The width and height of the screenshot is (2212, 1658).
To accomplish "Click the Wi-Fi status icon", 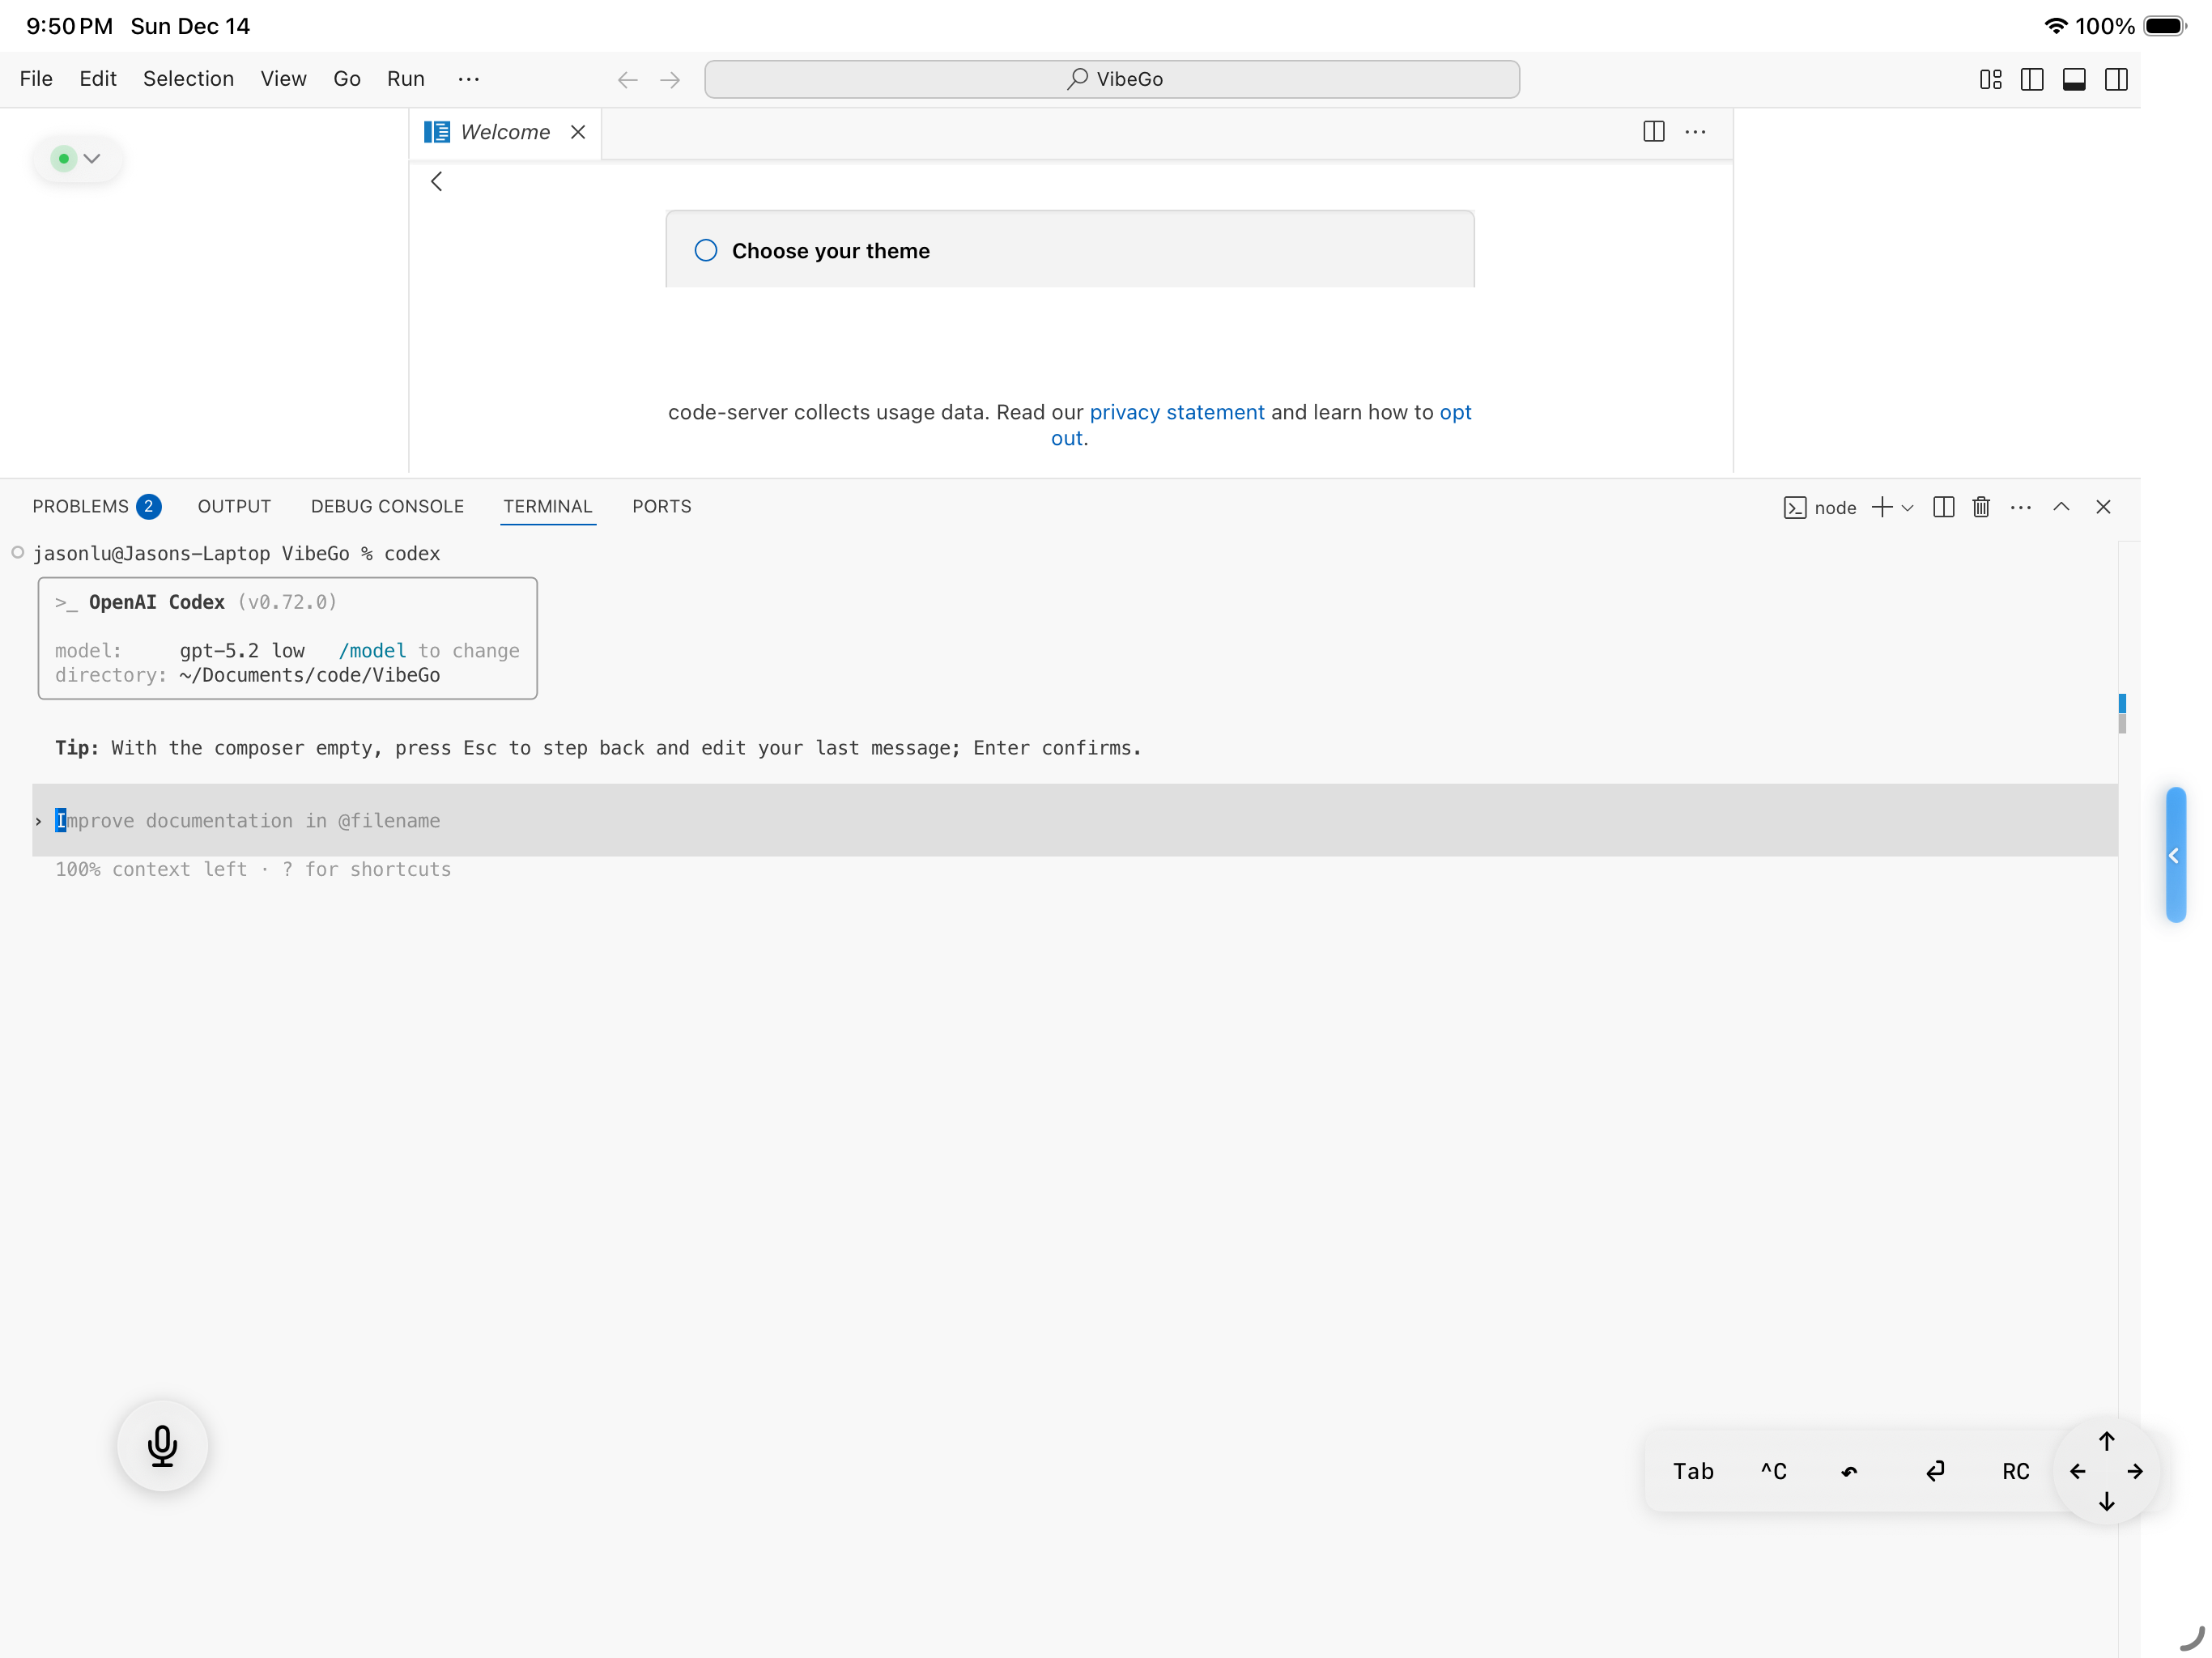I will [x=2055, y=26].
